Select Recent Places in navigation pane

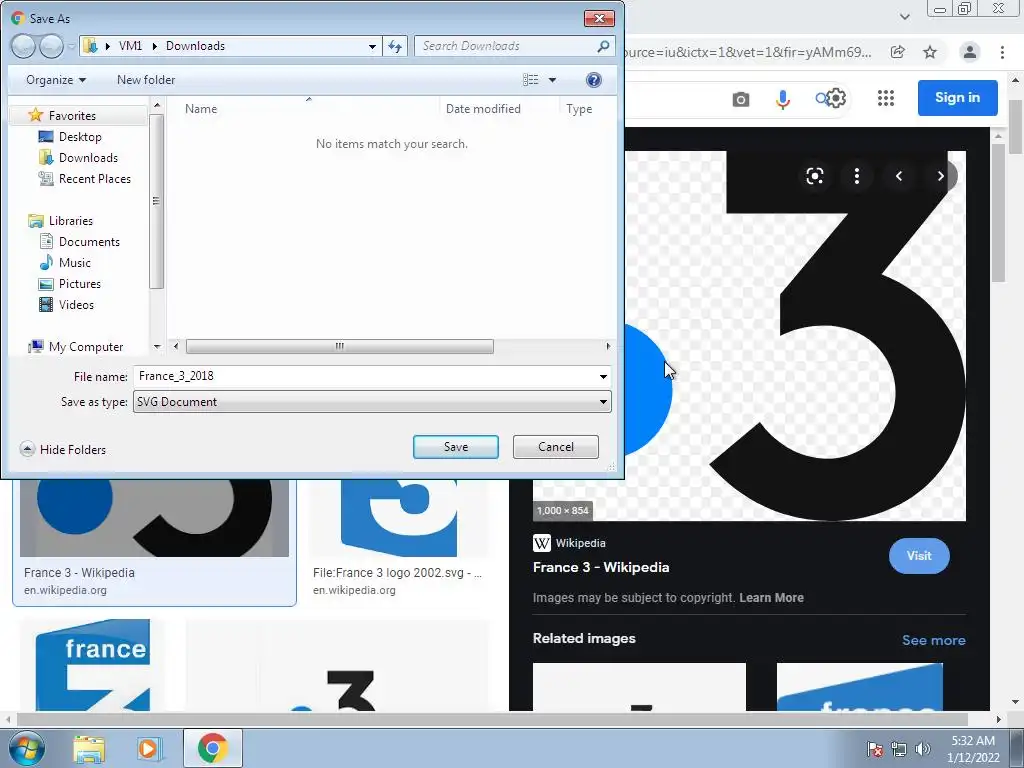pyautogui.click(x=94, y=178)
